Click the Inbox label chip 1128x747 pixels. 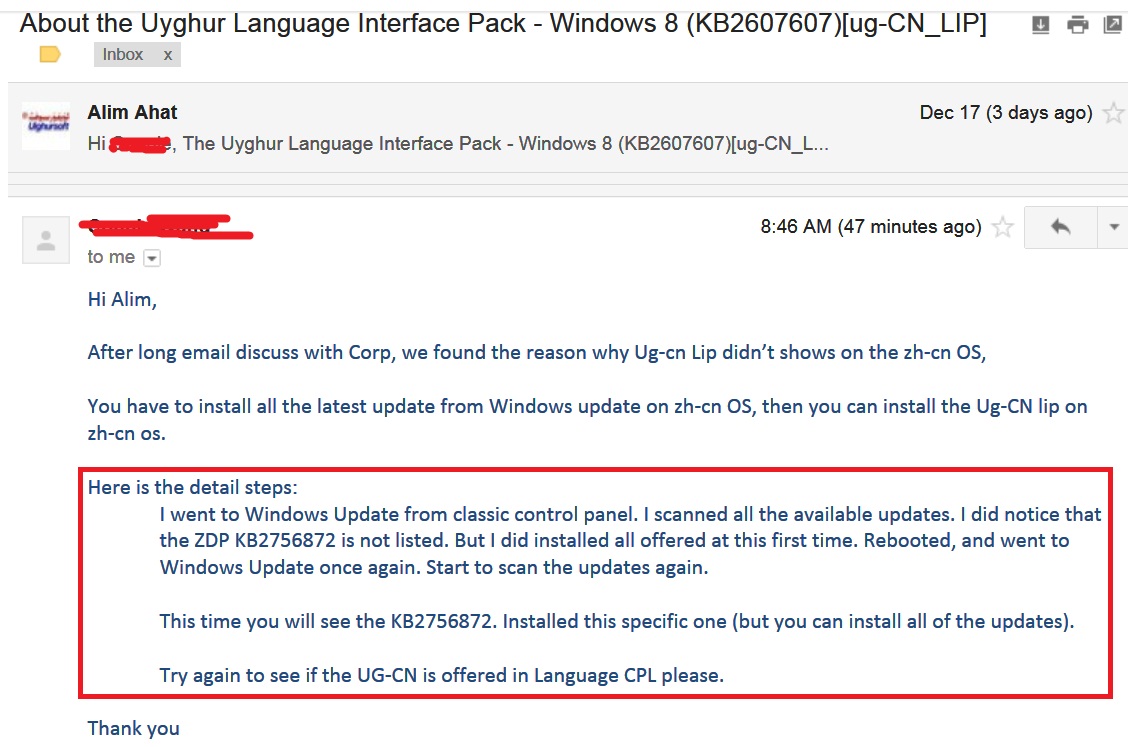point(122,55)
